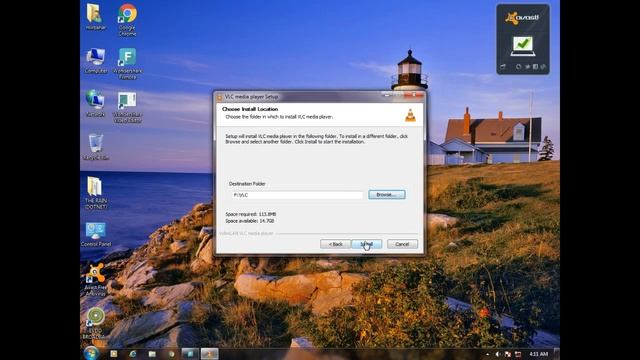Image resolution: width=640 pixels, height=360 pixels.
Task: Cancel the VLC media player setup
Action: click(402, 244)
